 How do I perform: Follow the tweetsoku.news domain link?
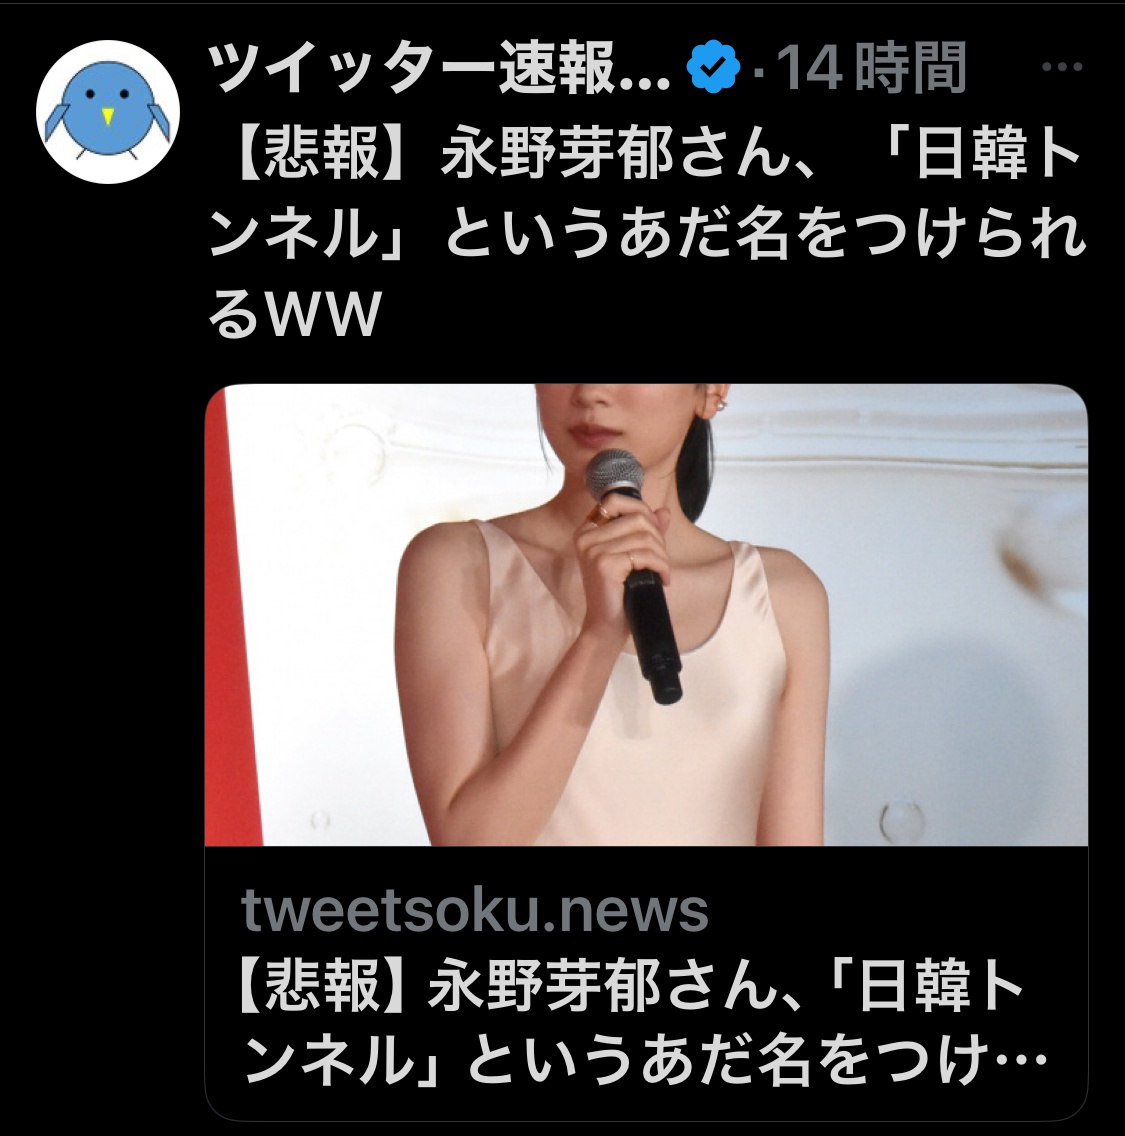(474, 910)
